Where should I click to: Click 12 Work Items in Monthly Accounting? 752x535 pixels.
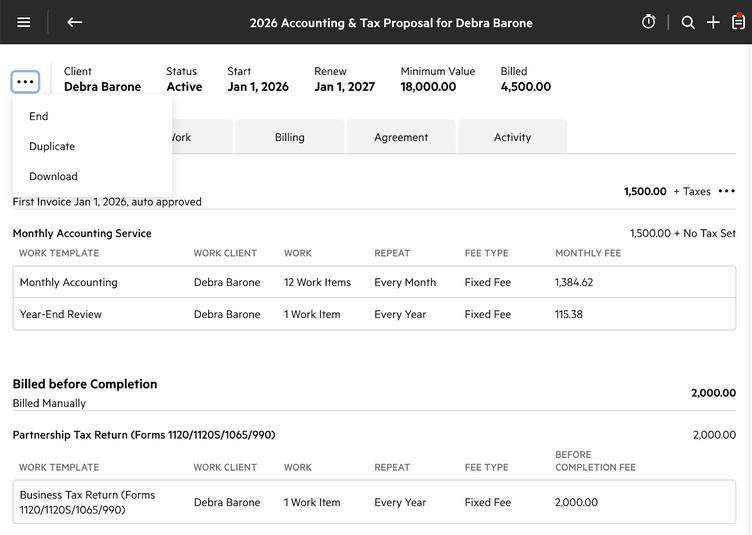[317, 282]
